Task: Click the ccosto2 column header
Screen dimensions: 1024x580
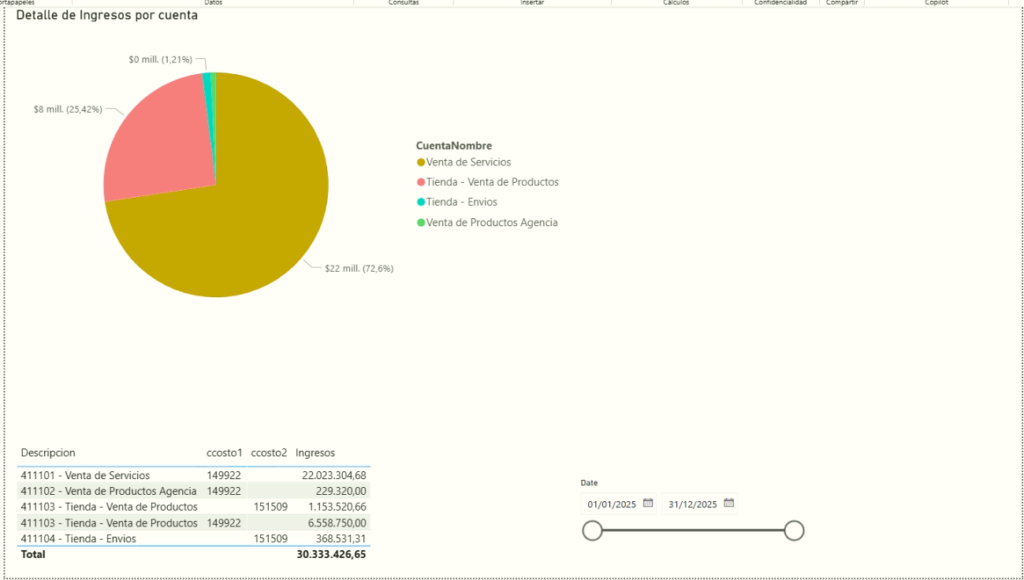Action: pos(269,453)
